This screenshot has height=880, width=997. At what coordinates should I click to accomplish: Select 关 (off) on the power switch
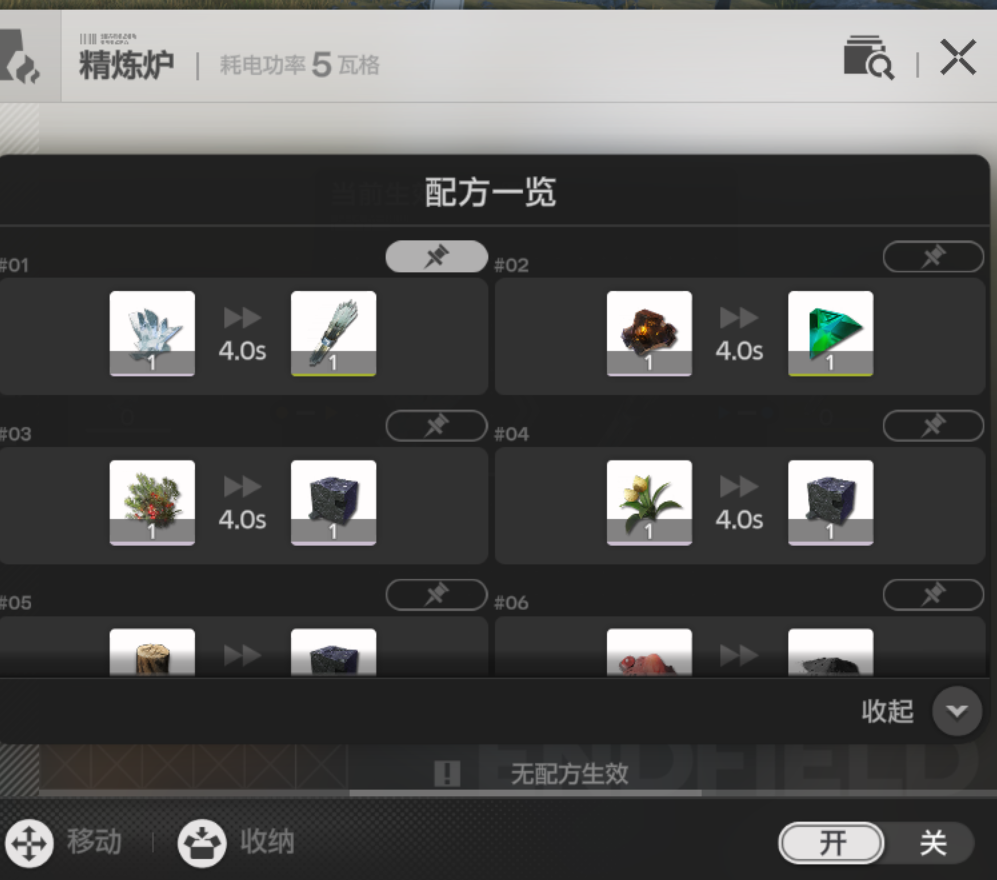point(933,843)
